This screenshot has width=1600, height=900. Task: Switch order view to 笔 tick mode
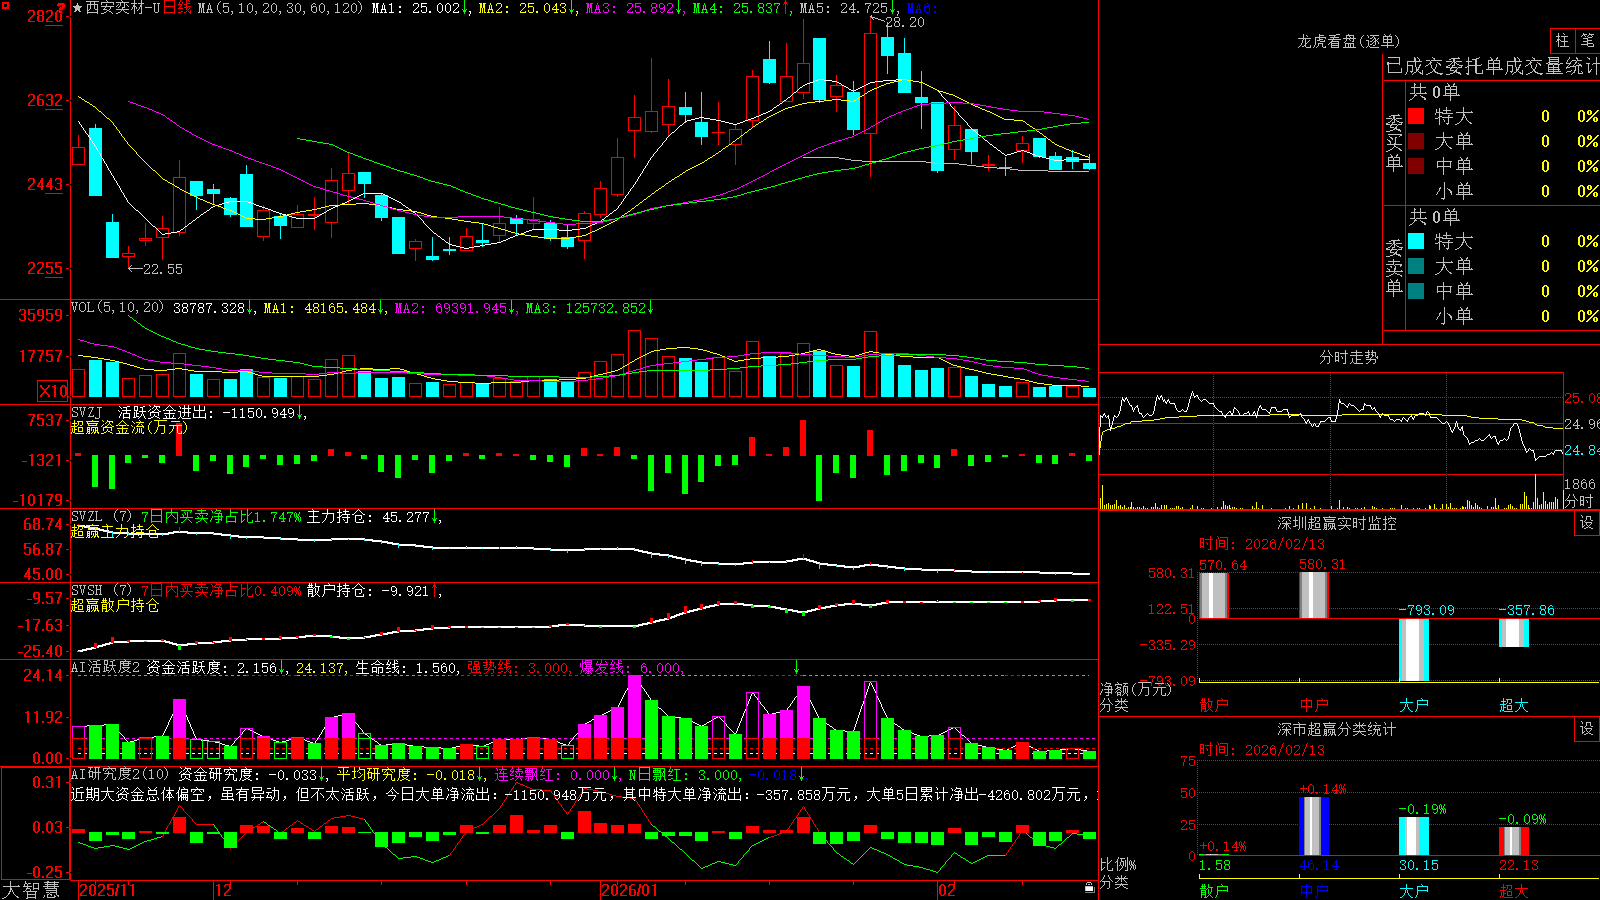pyautogui.click(x=1587, y=41)
